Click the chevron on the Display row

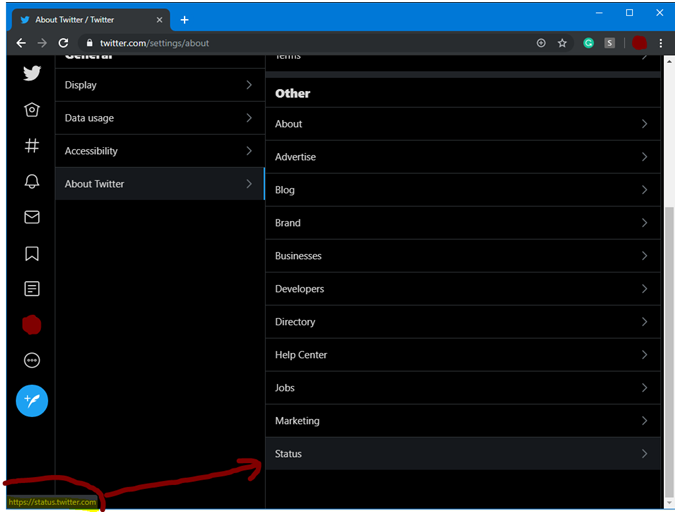pos(249,85)
